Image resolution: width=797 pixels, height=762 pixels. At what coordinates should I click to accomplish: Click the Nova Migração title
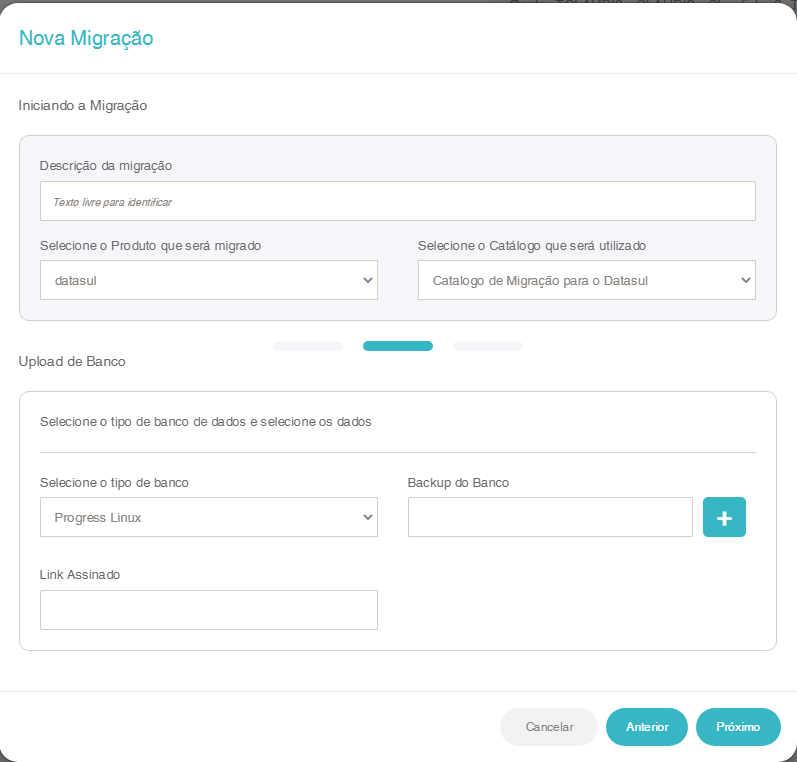[86, 38]
